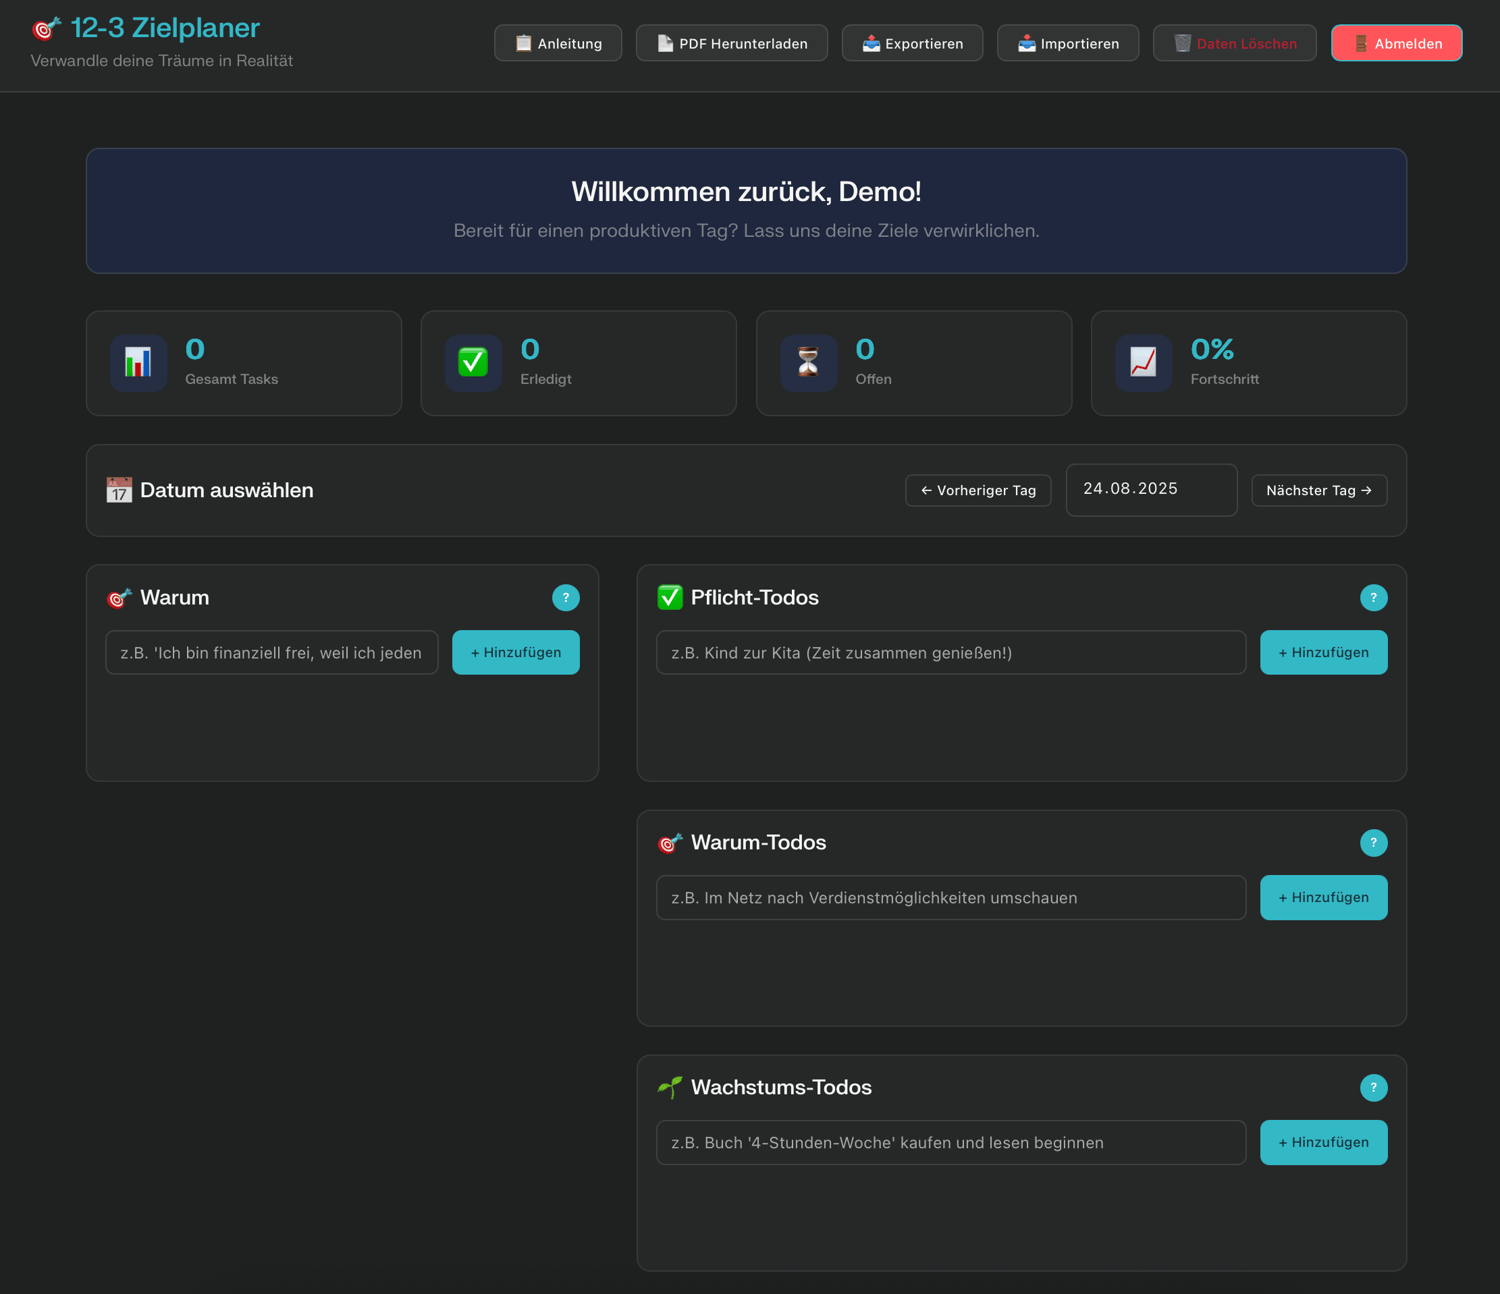The image size is (1500, 1294).
Task: Click the Bereit für einen produktiven Tag subtitle
Action: pos(746,231)
